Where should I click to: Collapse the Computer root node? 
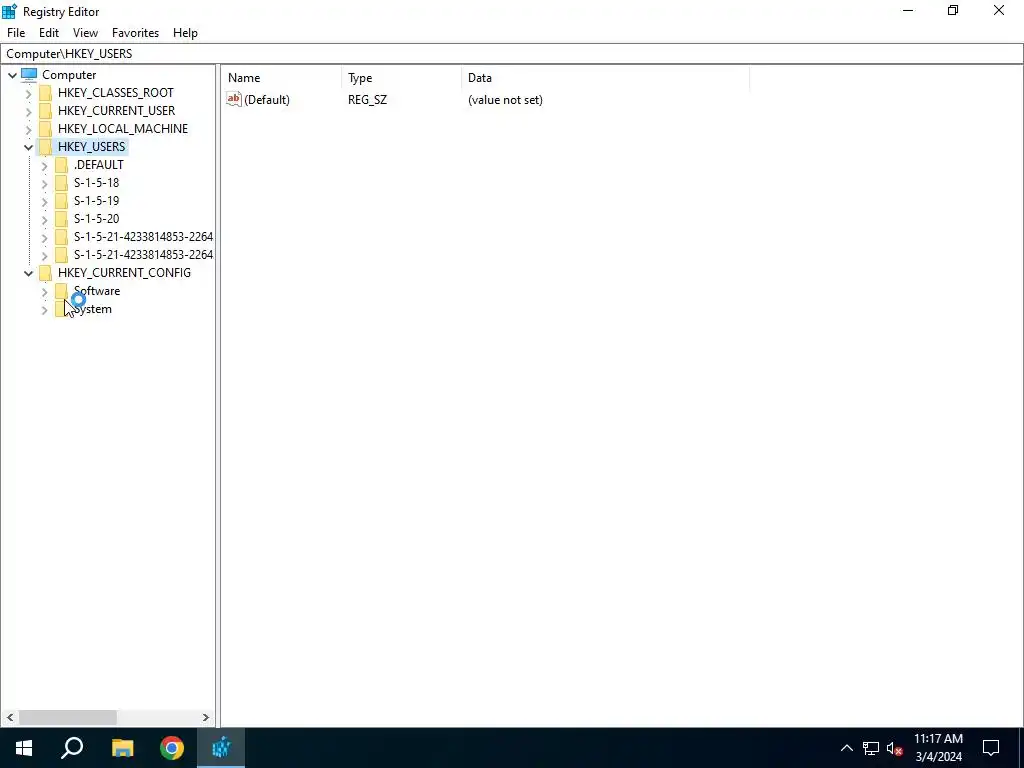coord(12,75)
